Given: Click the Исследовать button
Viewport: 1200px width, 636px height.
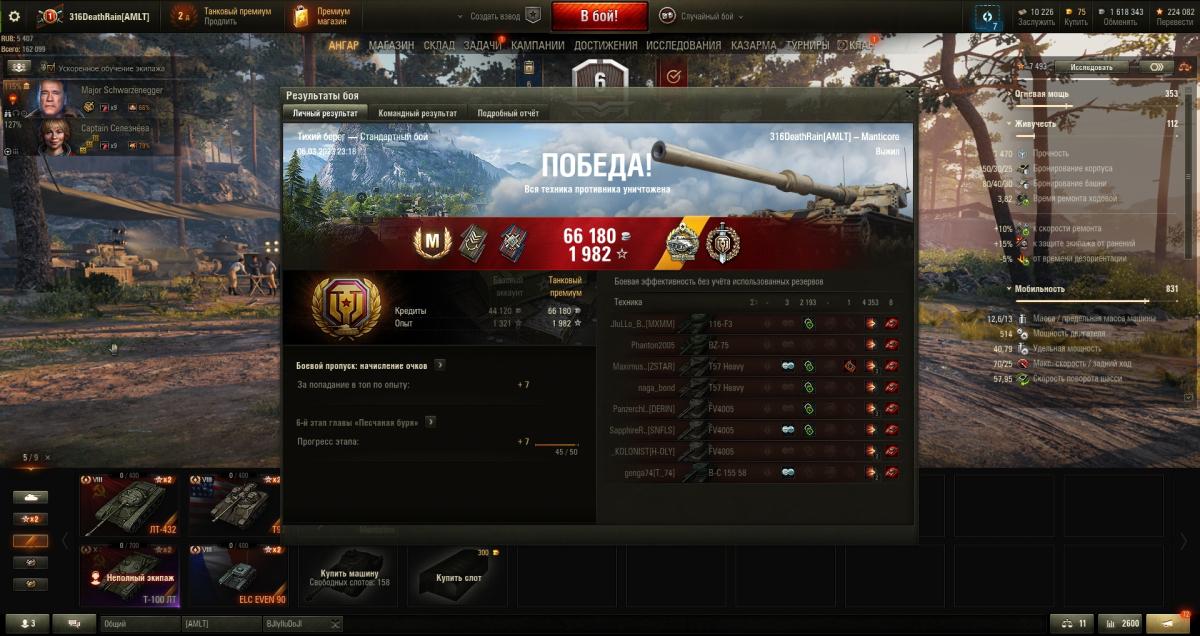Looking at the screenshot, I should [x=1091, y=67].
